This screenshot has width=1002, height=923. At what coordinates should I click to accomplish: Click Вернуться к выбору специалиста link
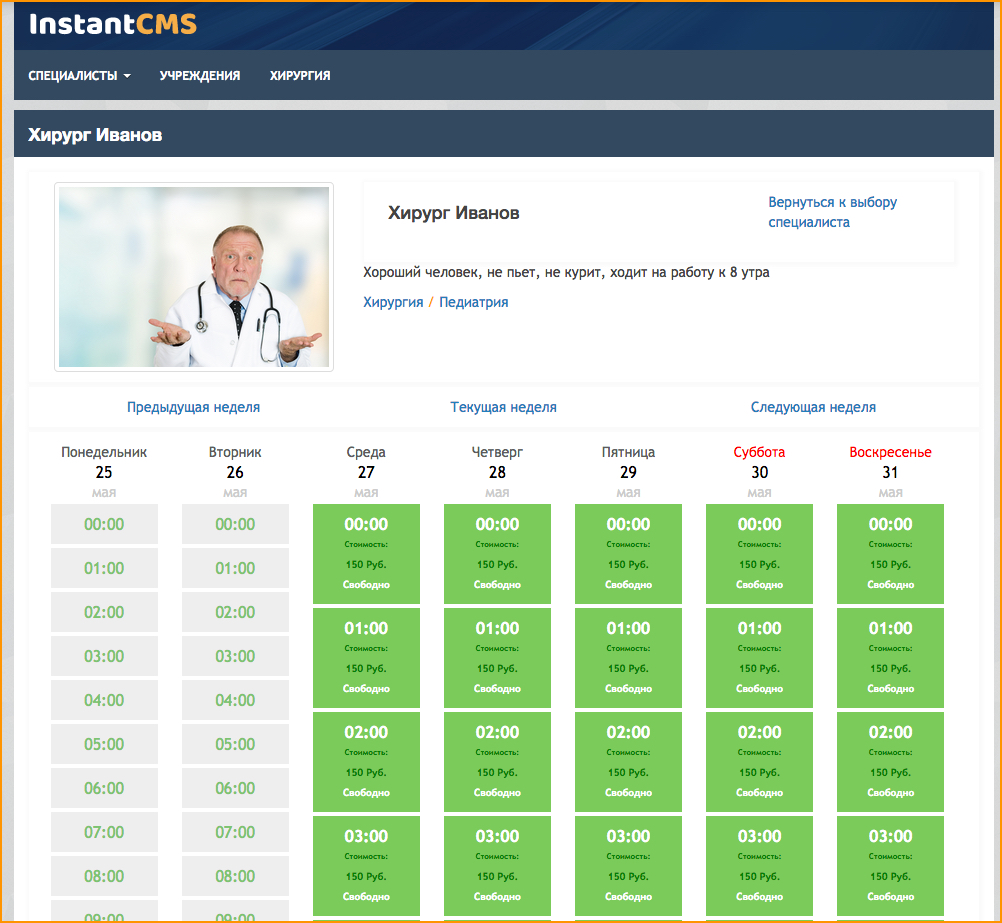click(x=832, y=212)
